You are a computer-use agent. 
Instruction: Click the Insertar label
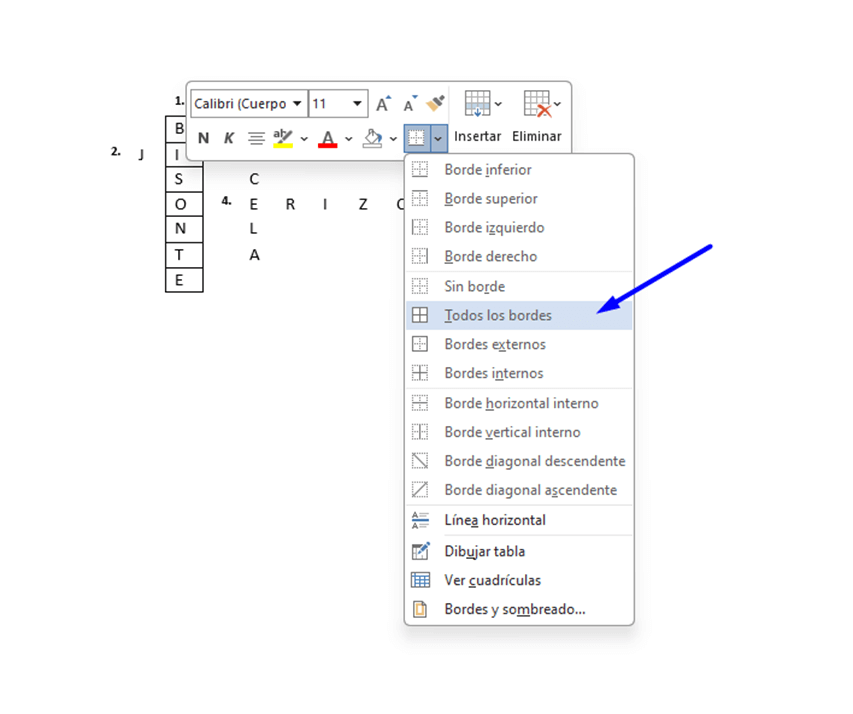click(478, 136)
